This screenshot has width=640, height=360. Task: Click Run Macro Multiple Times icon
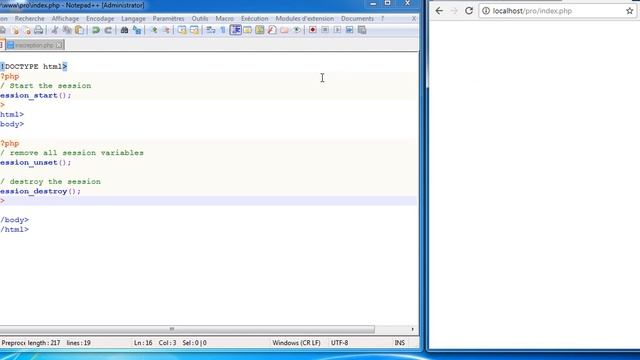coord(349,30)
